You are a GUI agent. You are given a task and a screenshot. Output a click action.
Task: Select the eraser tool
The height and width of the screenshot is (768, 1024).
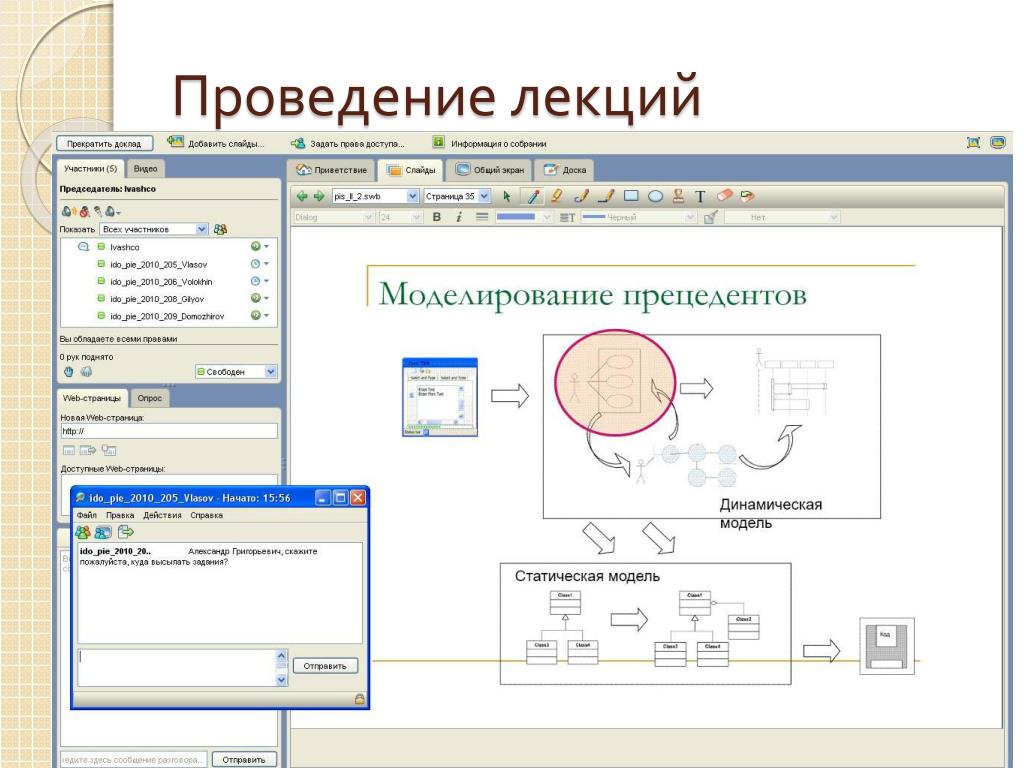(725, 195)
